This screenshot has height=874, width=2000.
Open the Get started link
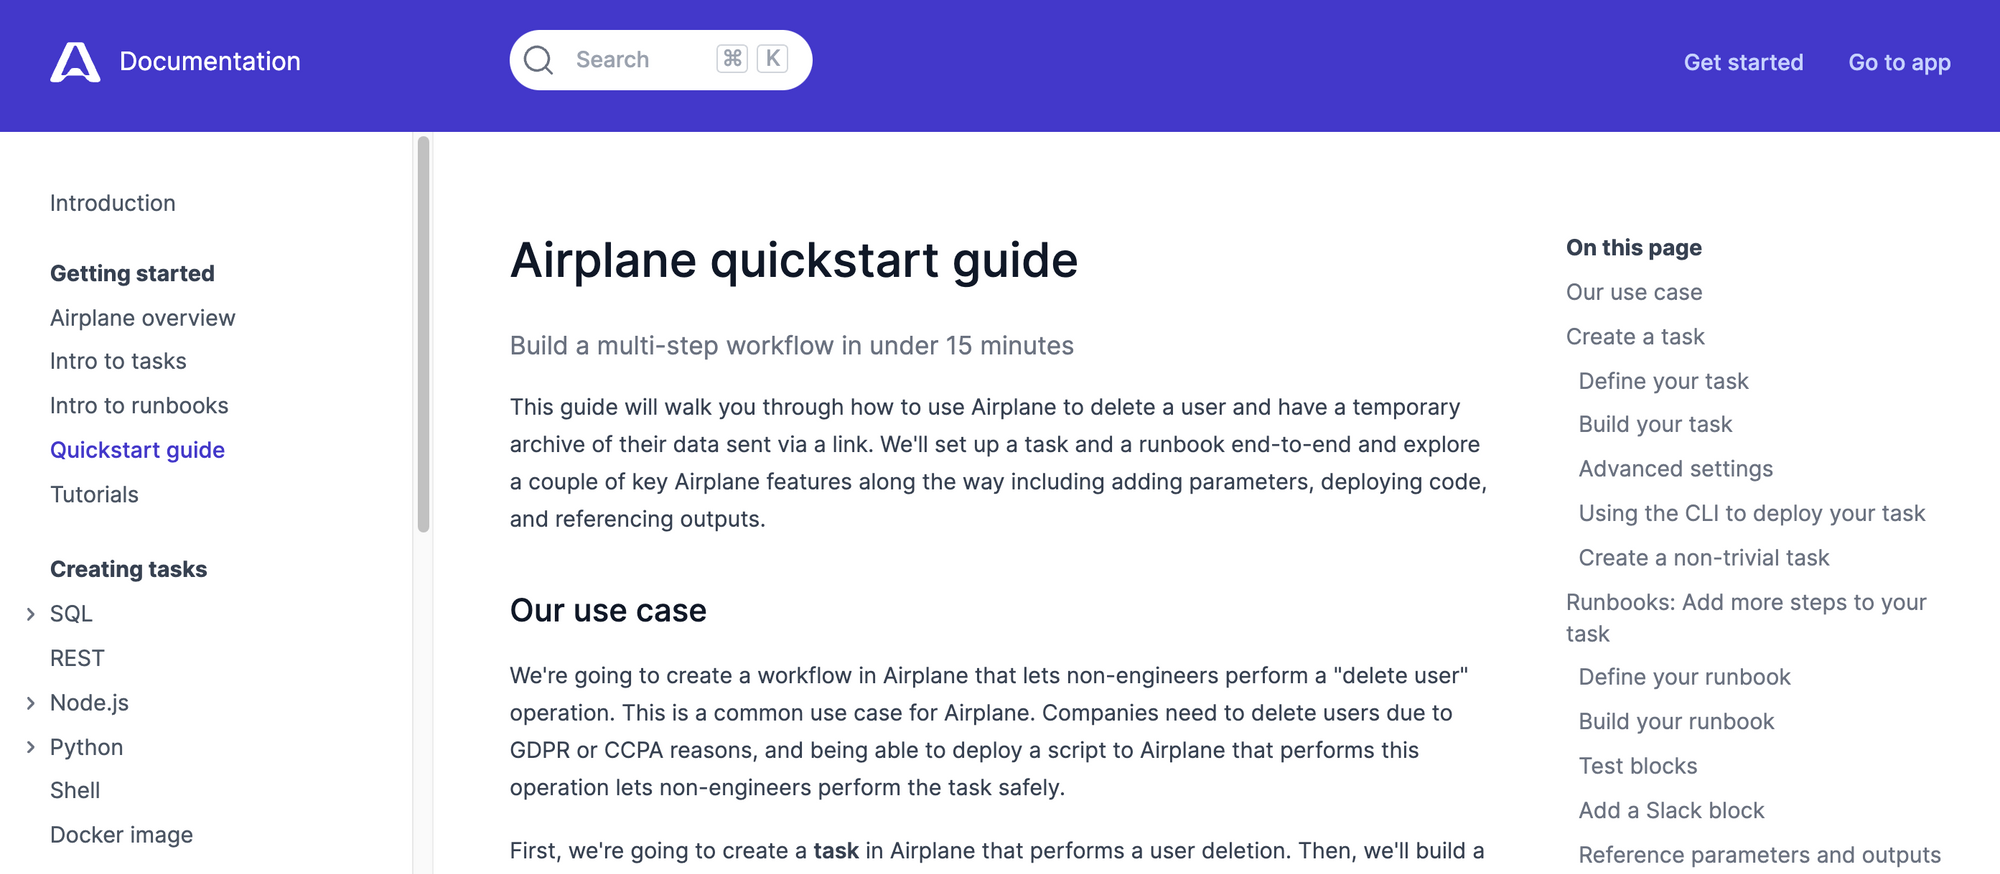pyautogui.click(x=1743, y=62)
